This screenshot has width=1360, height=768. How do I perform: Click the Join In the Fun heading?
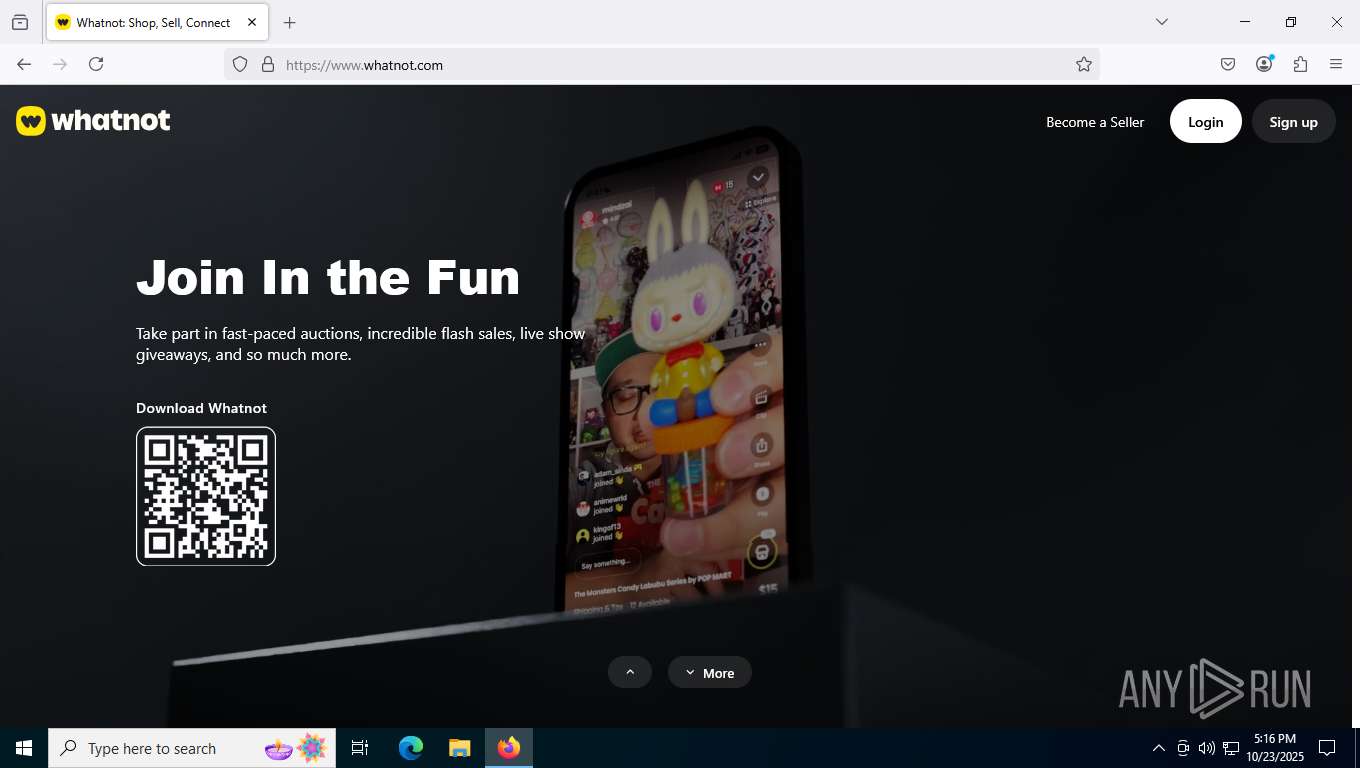(x=328, y=277)
